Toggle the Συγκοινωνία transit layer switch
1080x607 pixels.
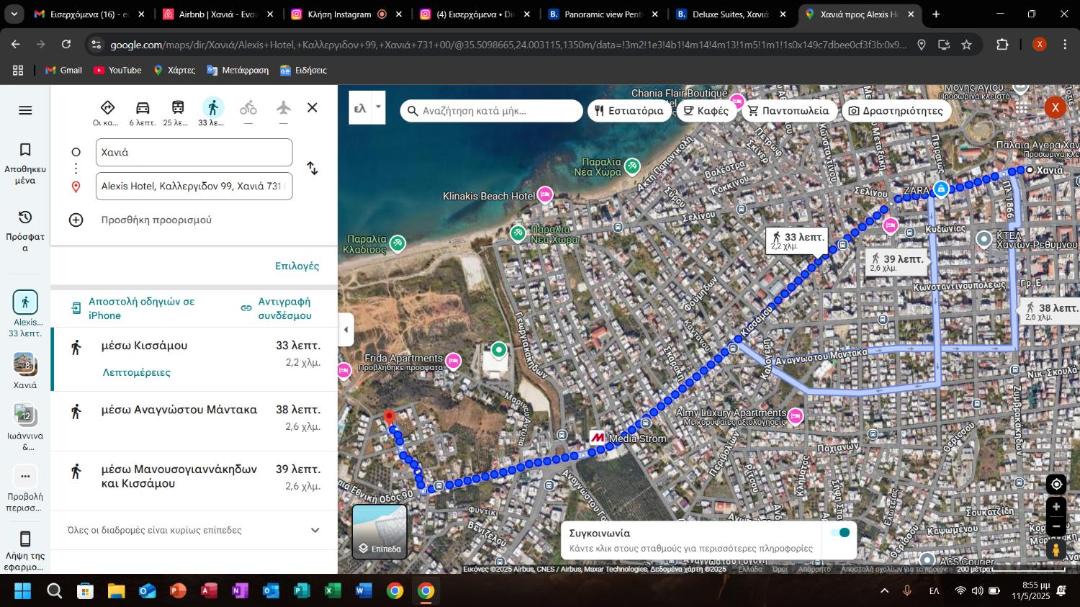[x=840, y=533]
